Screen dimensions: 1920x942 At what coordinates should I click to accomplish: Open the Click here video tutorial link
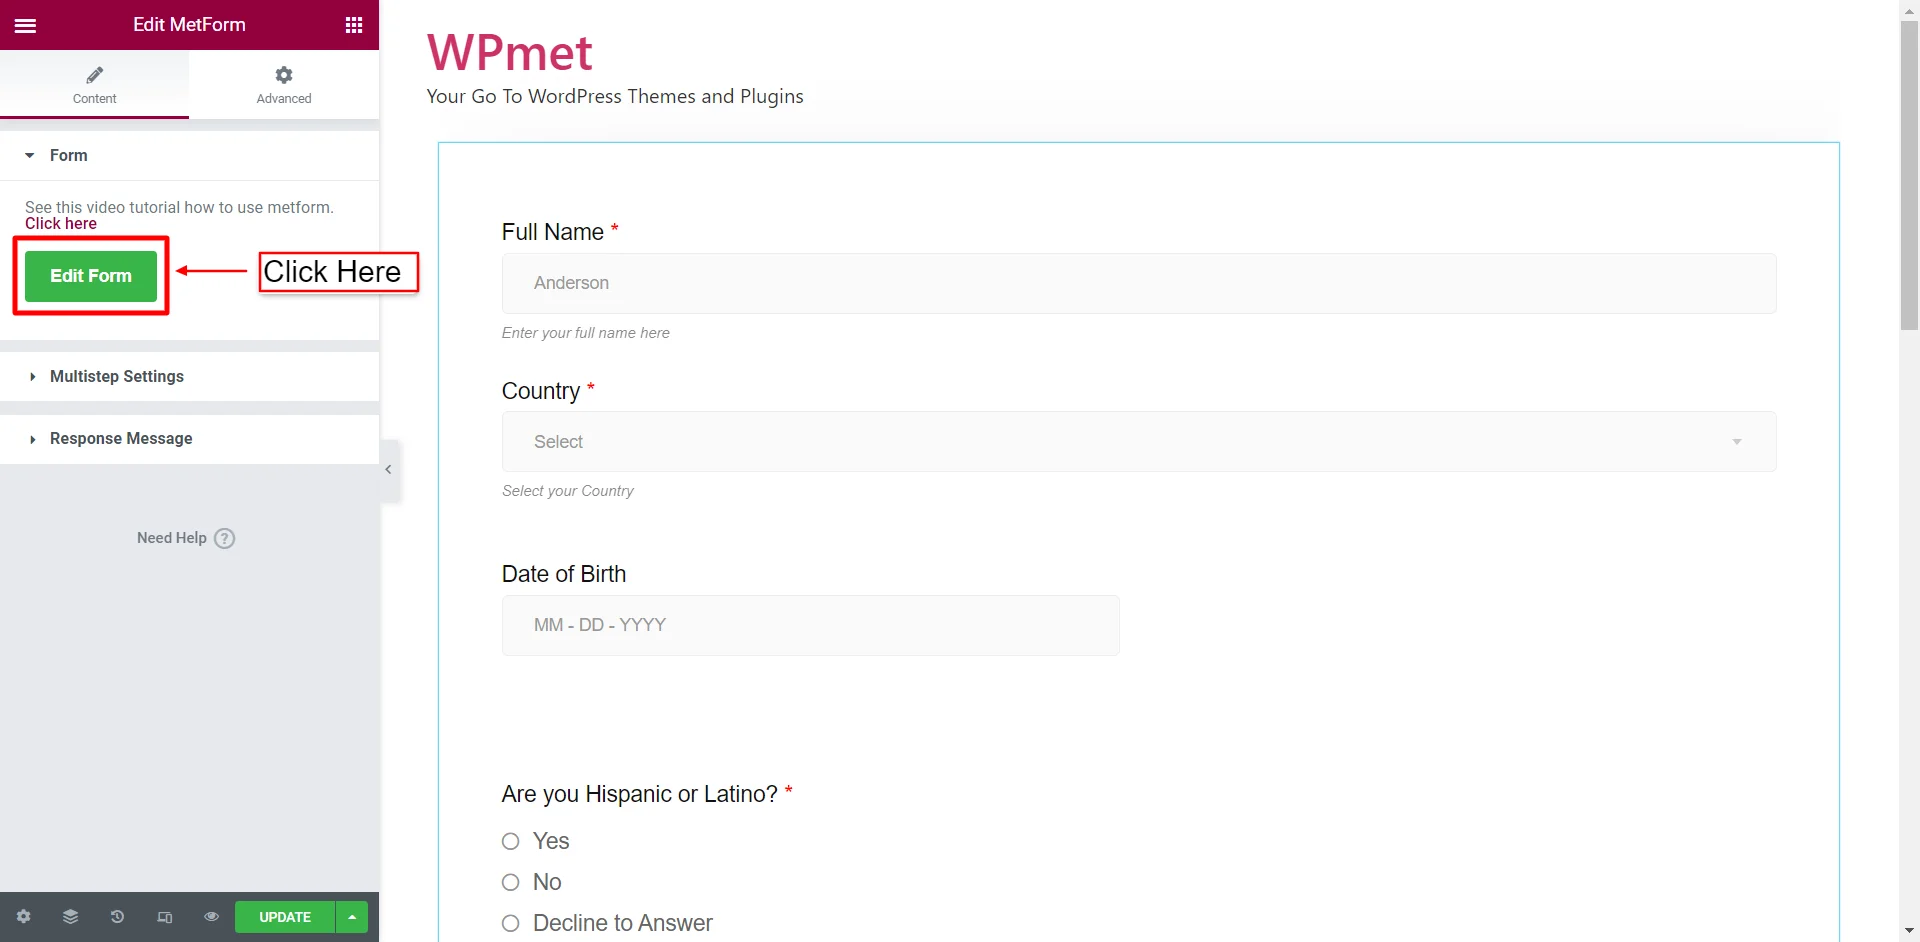pos(61,224)
